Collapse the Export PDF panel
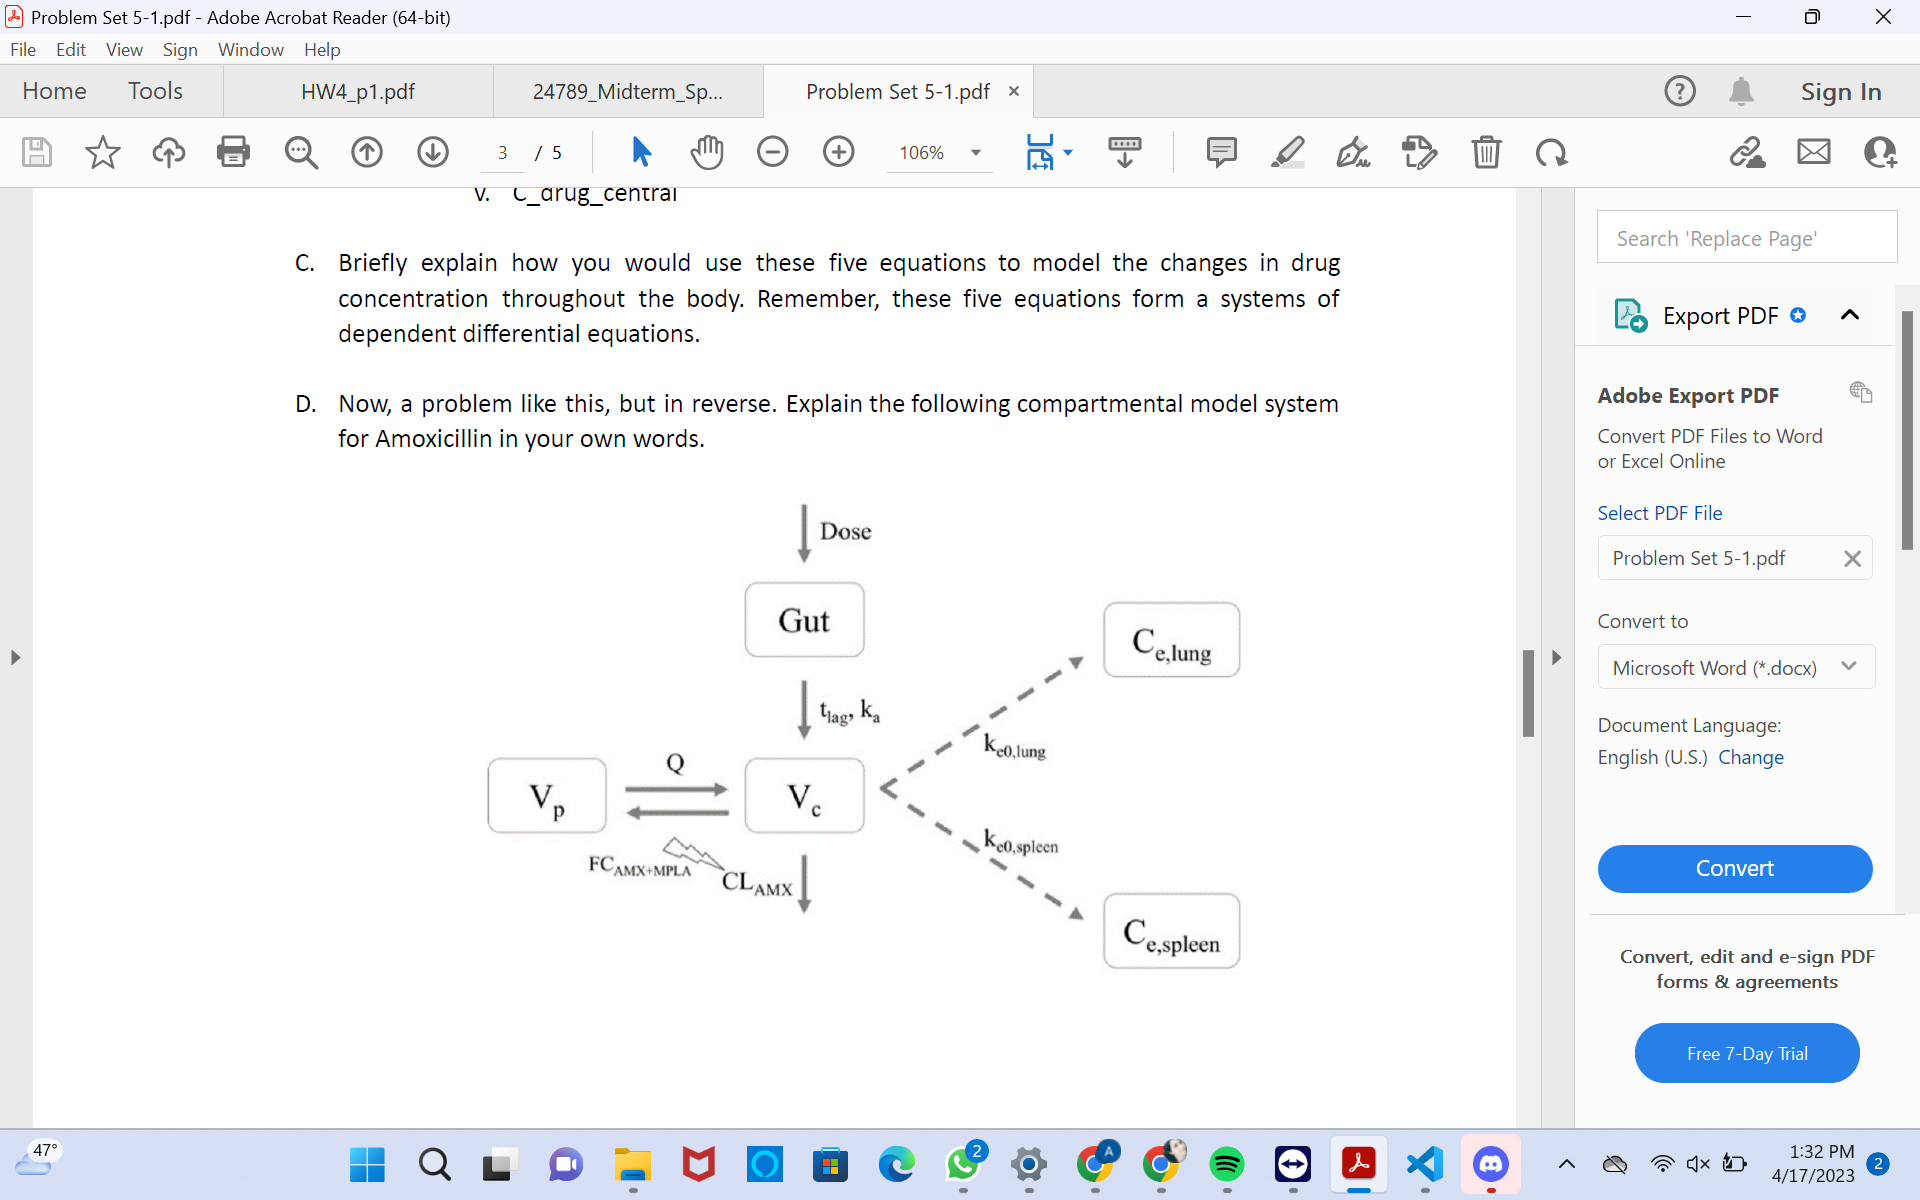The width and height of the screenshot is (1920, 1200). pos(1849,315)
